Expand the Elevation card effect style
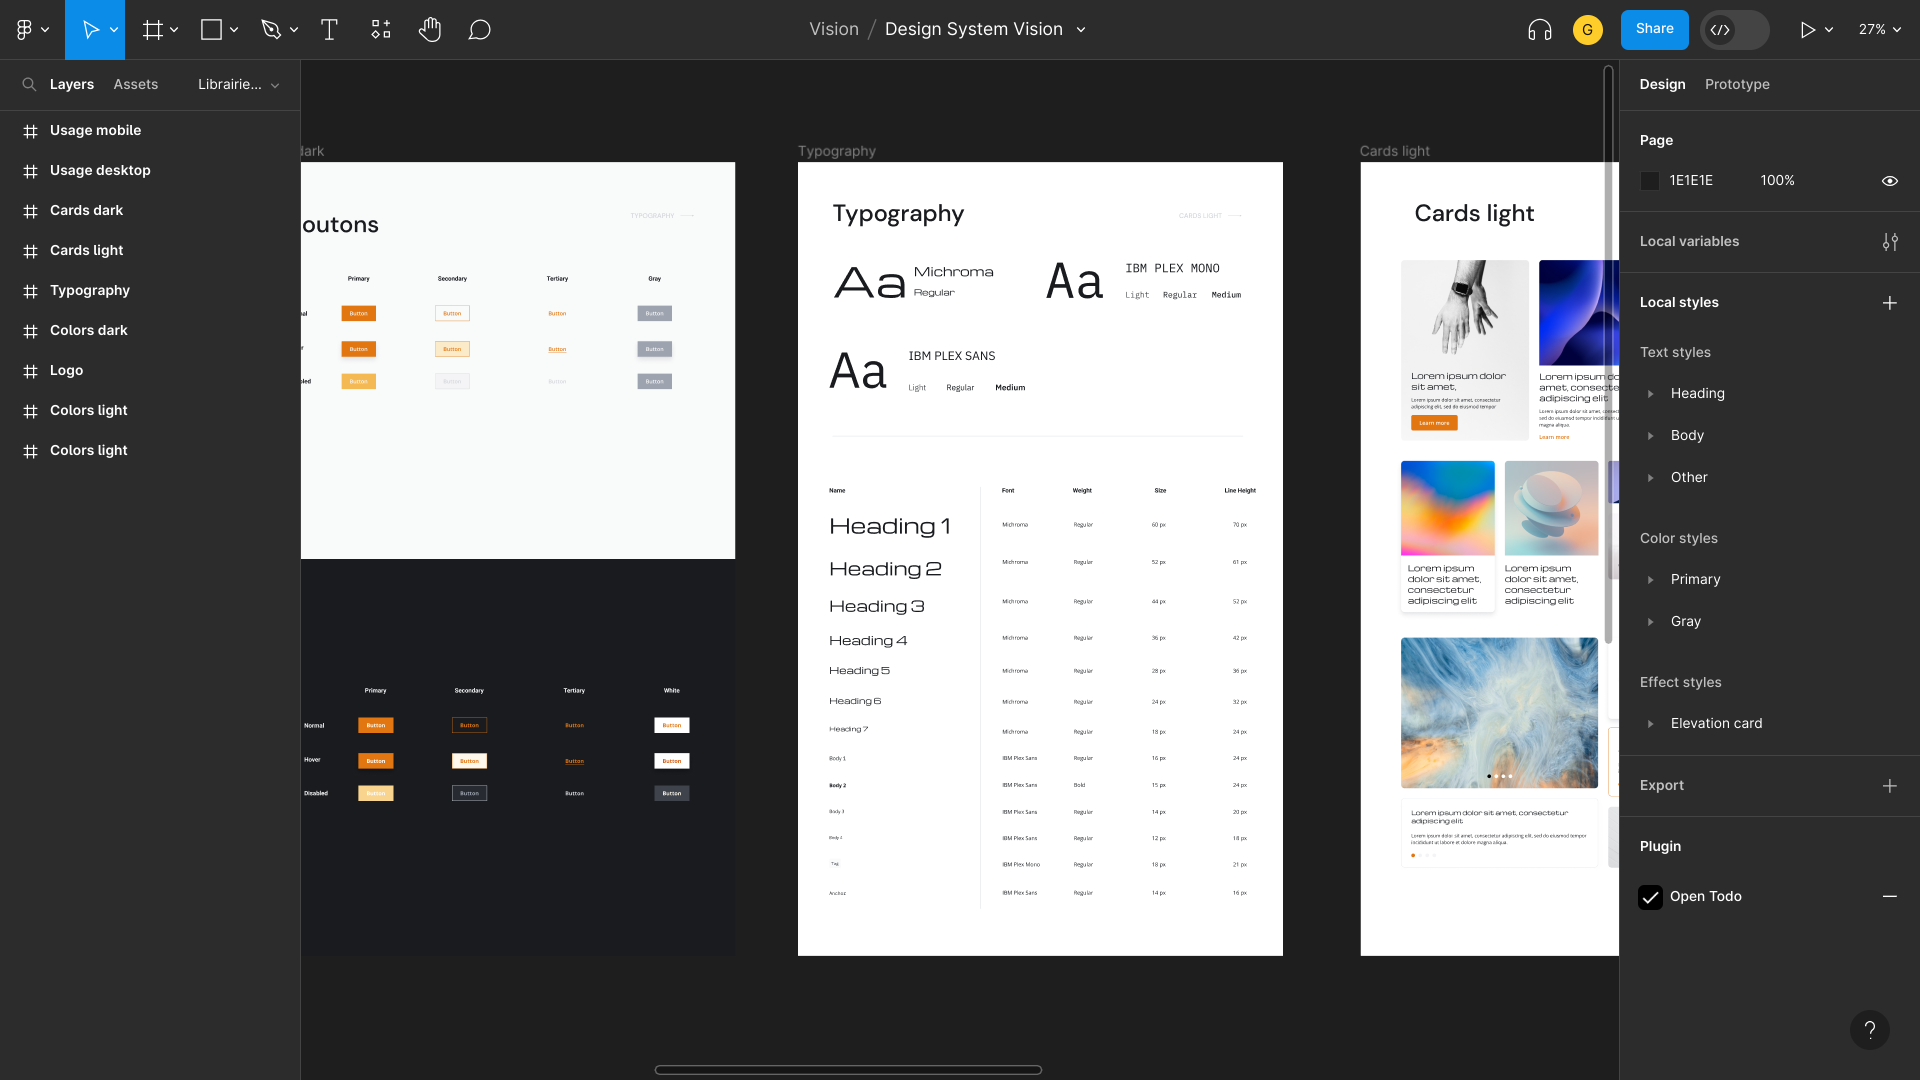1920x1080 pixels. coord(1651,723)
